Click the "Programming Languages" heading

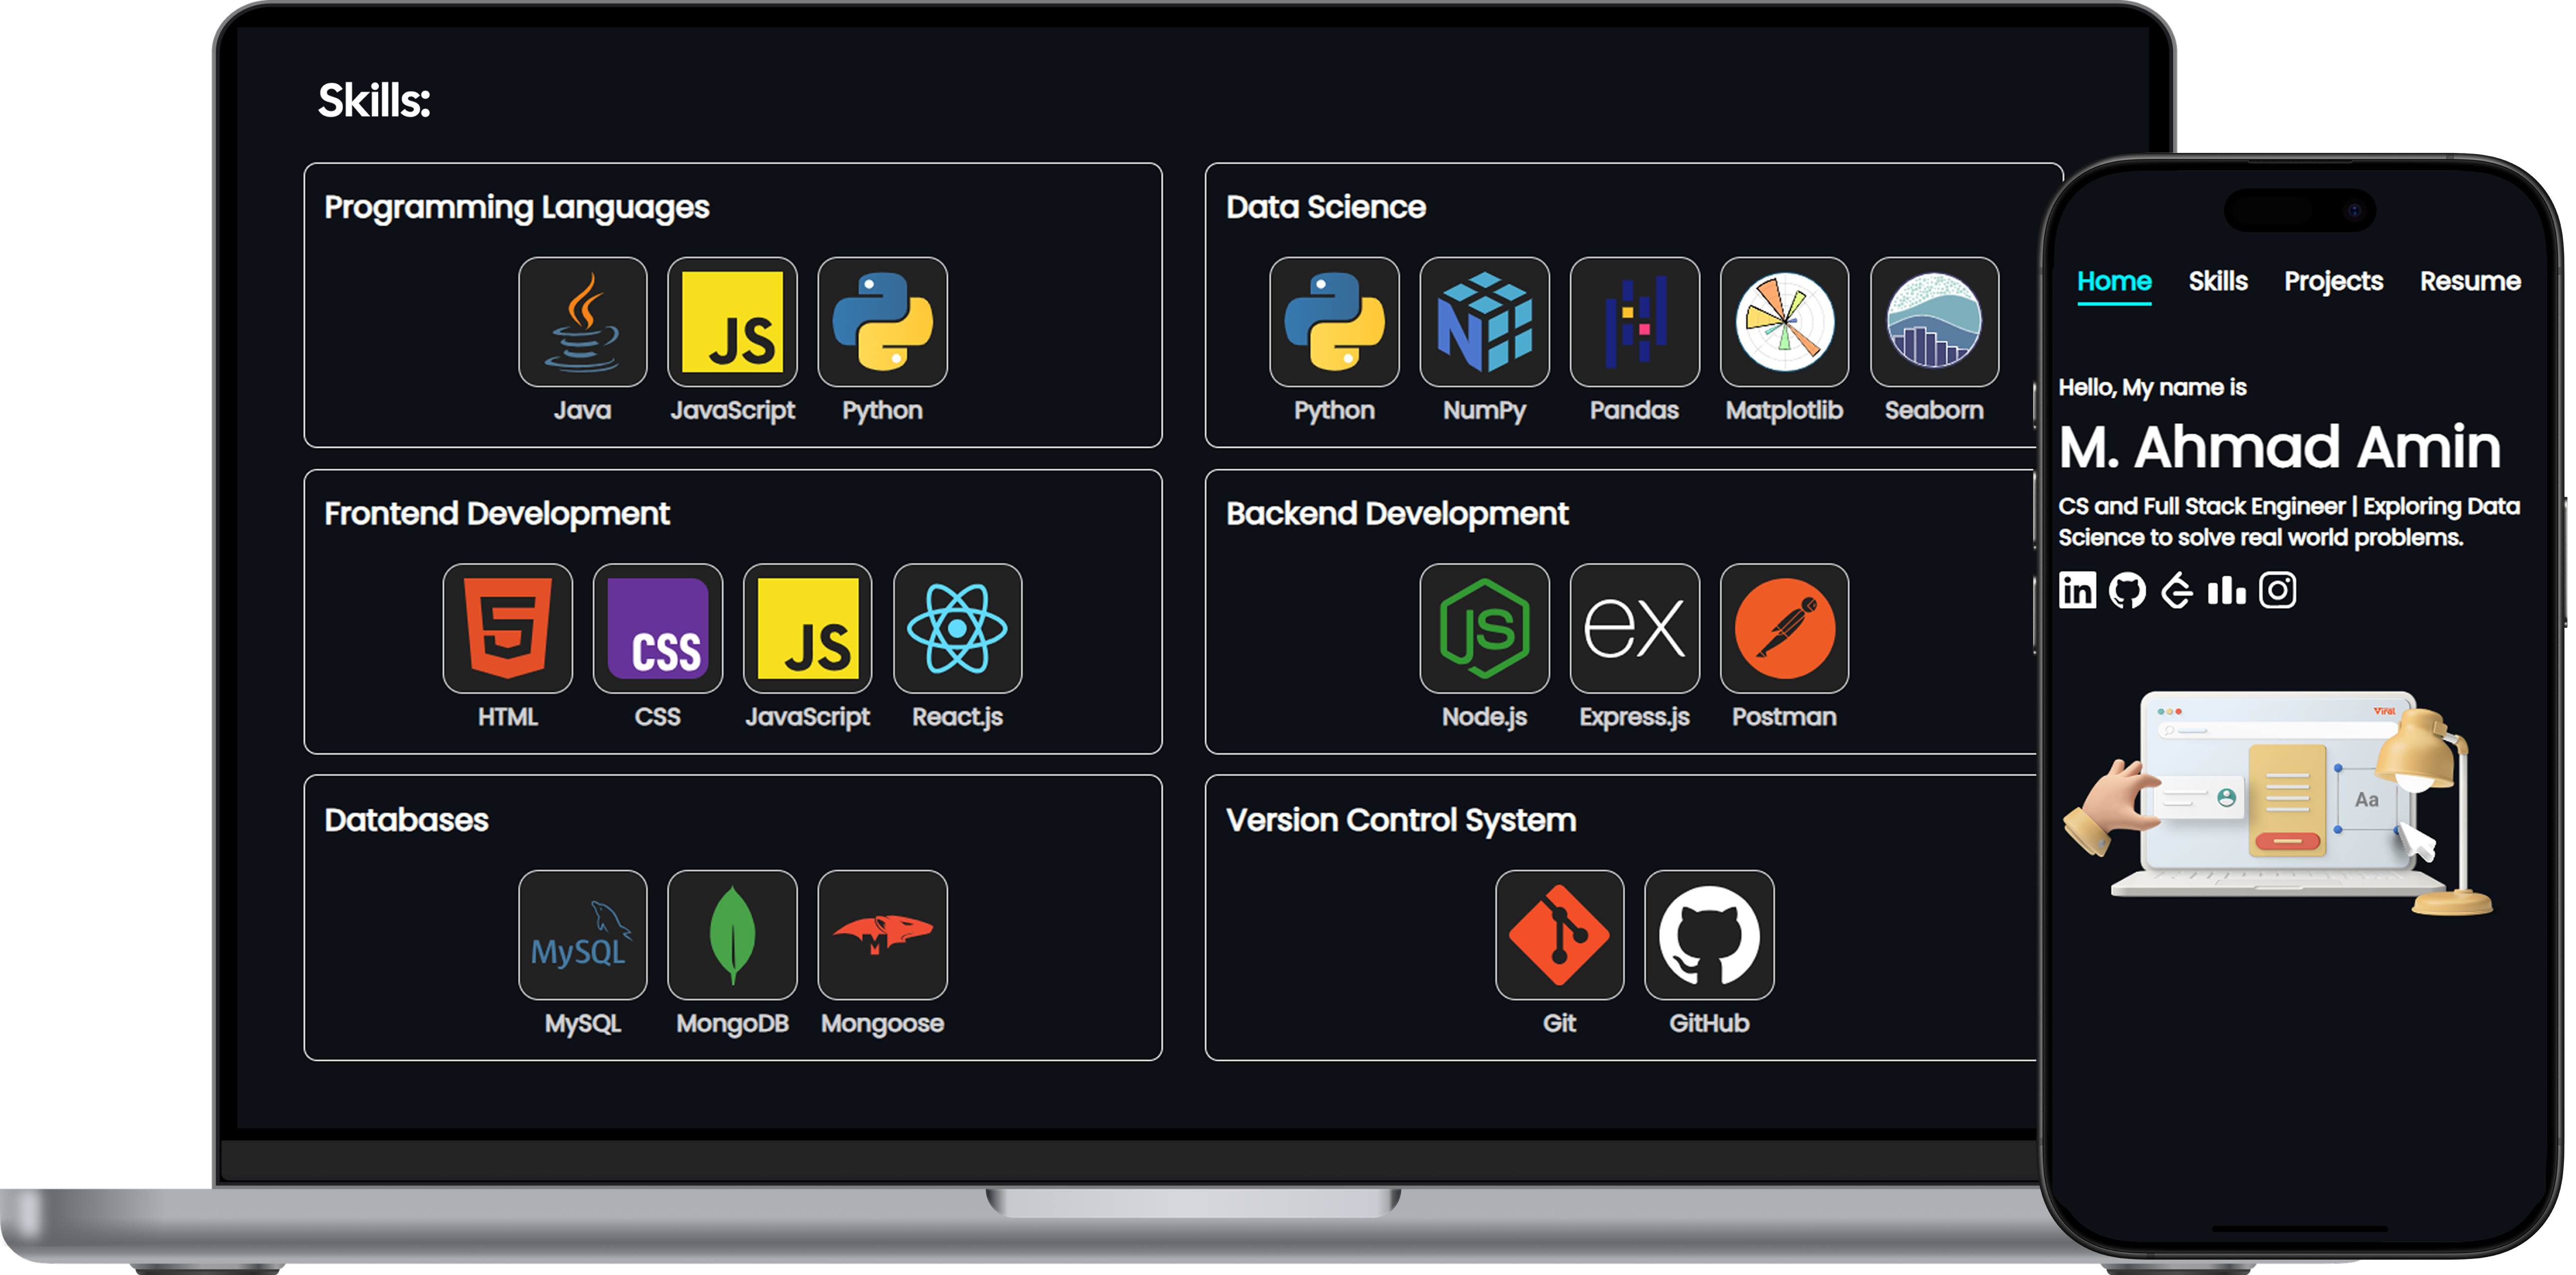point(517,208)
